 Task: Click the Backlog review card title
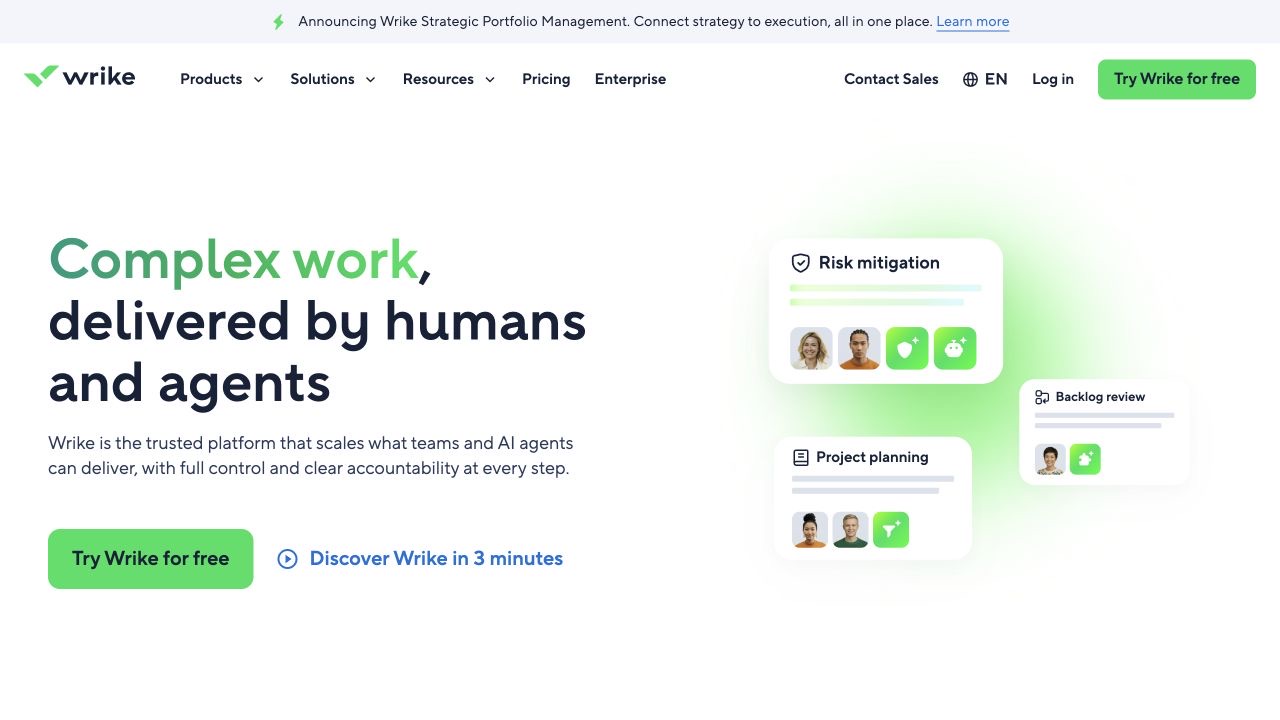click(1100, 397)
